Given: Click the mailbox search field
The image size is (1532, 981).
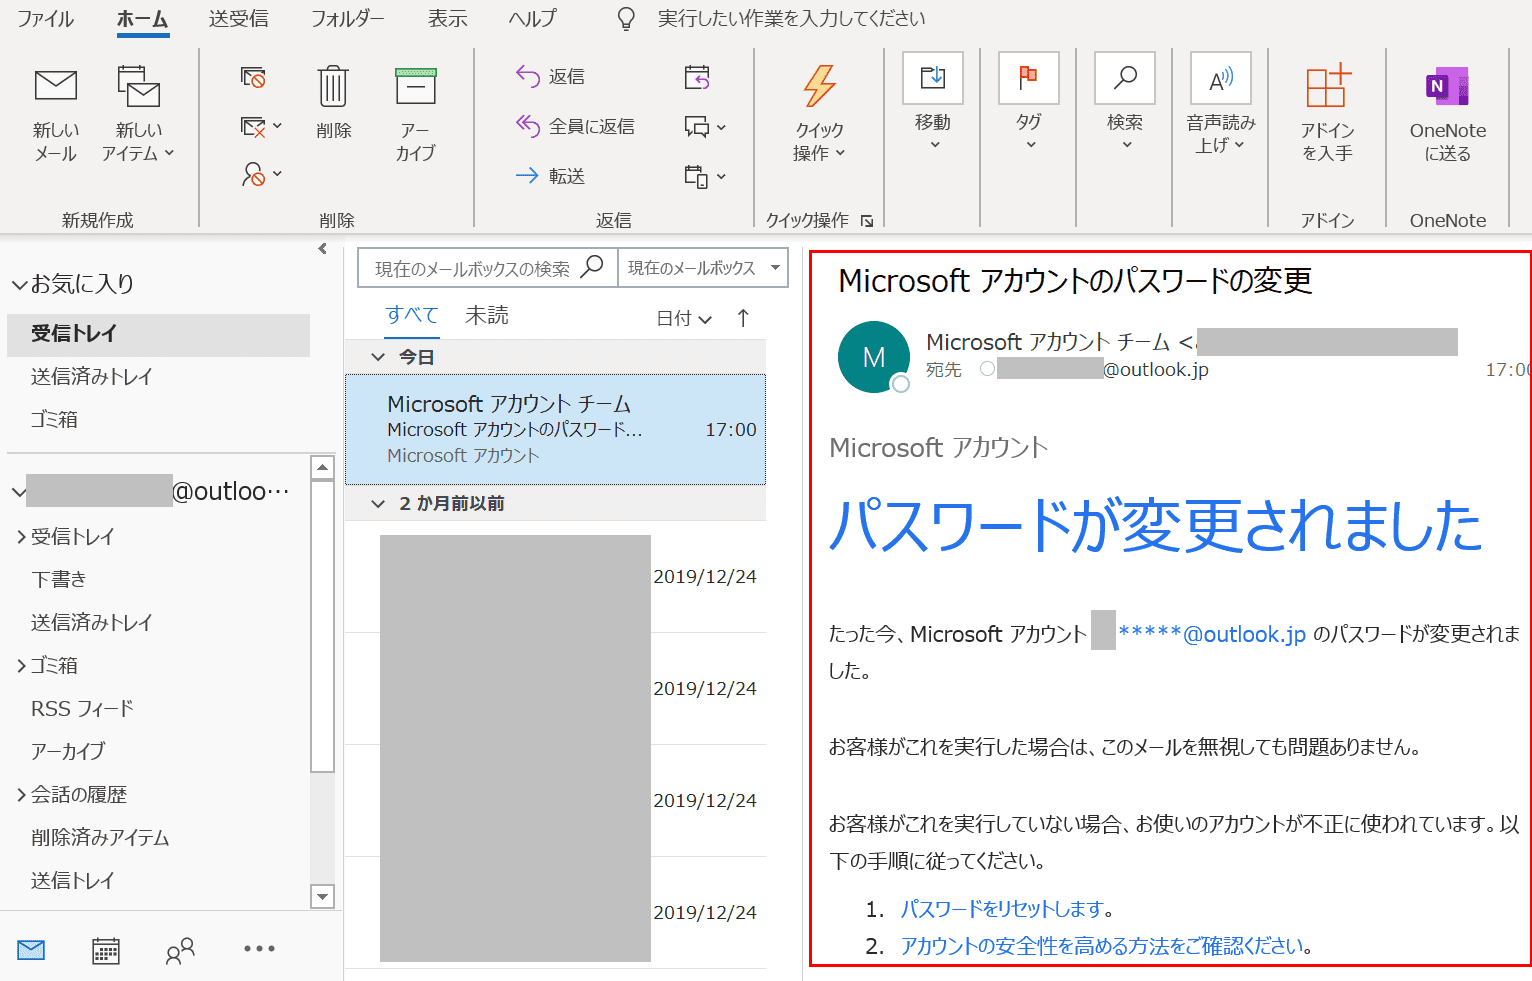Looking at the screenshot, I should tap(470, 268).
